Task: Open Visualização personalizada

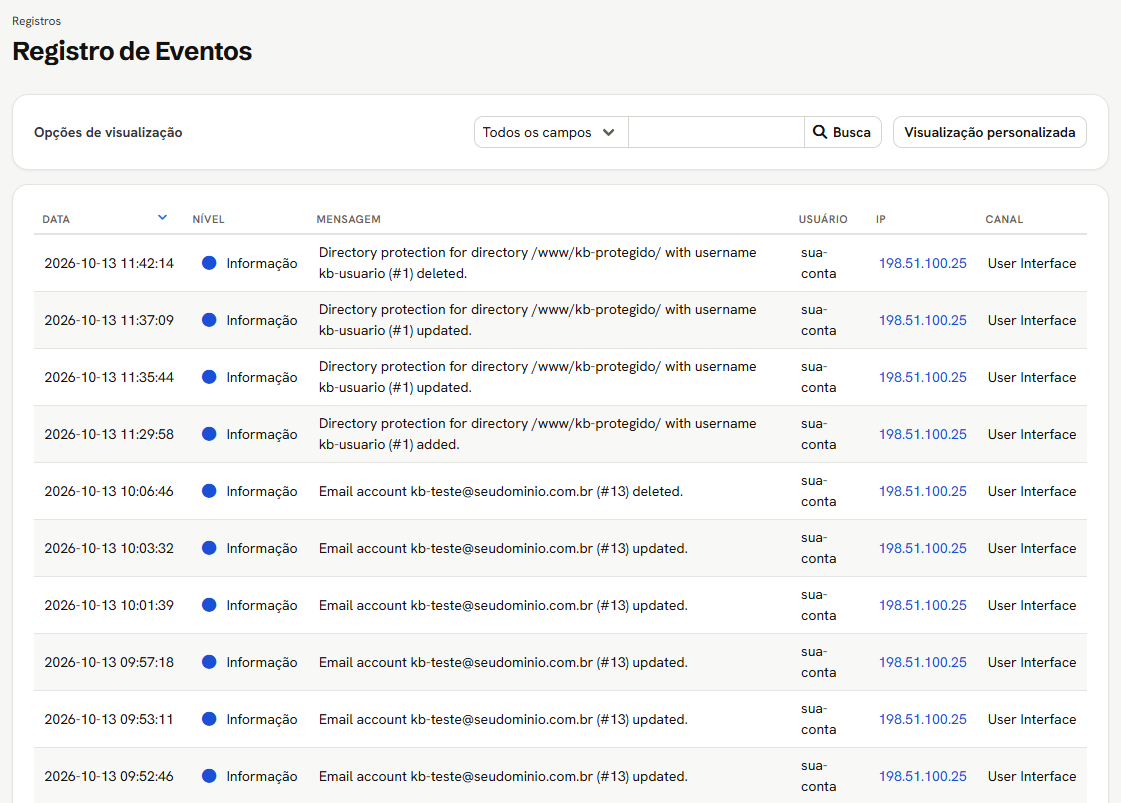Action: [x=989, y=132]
